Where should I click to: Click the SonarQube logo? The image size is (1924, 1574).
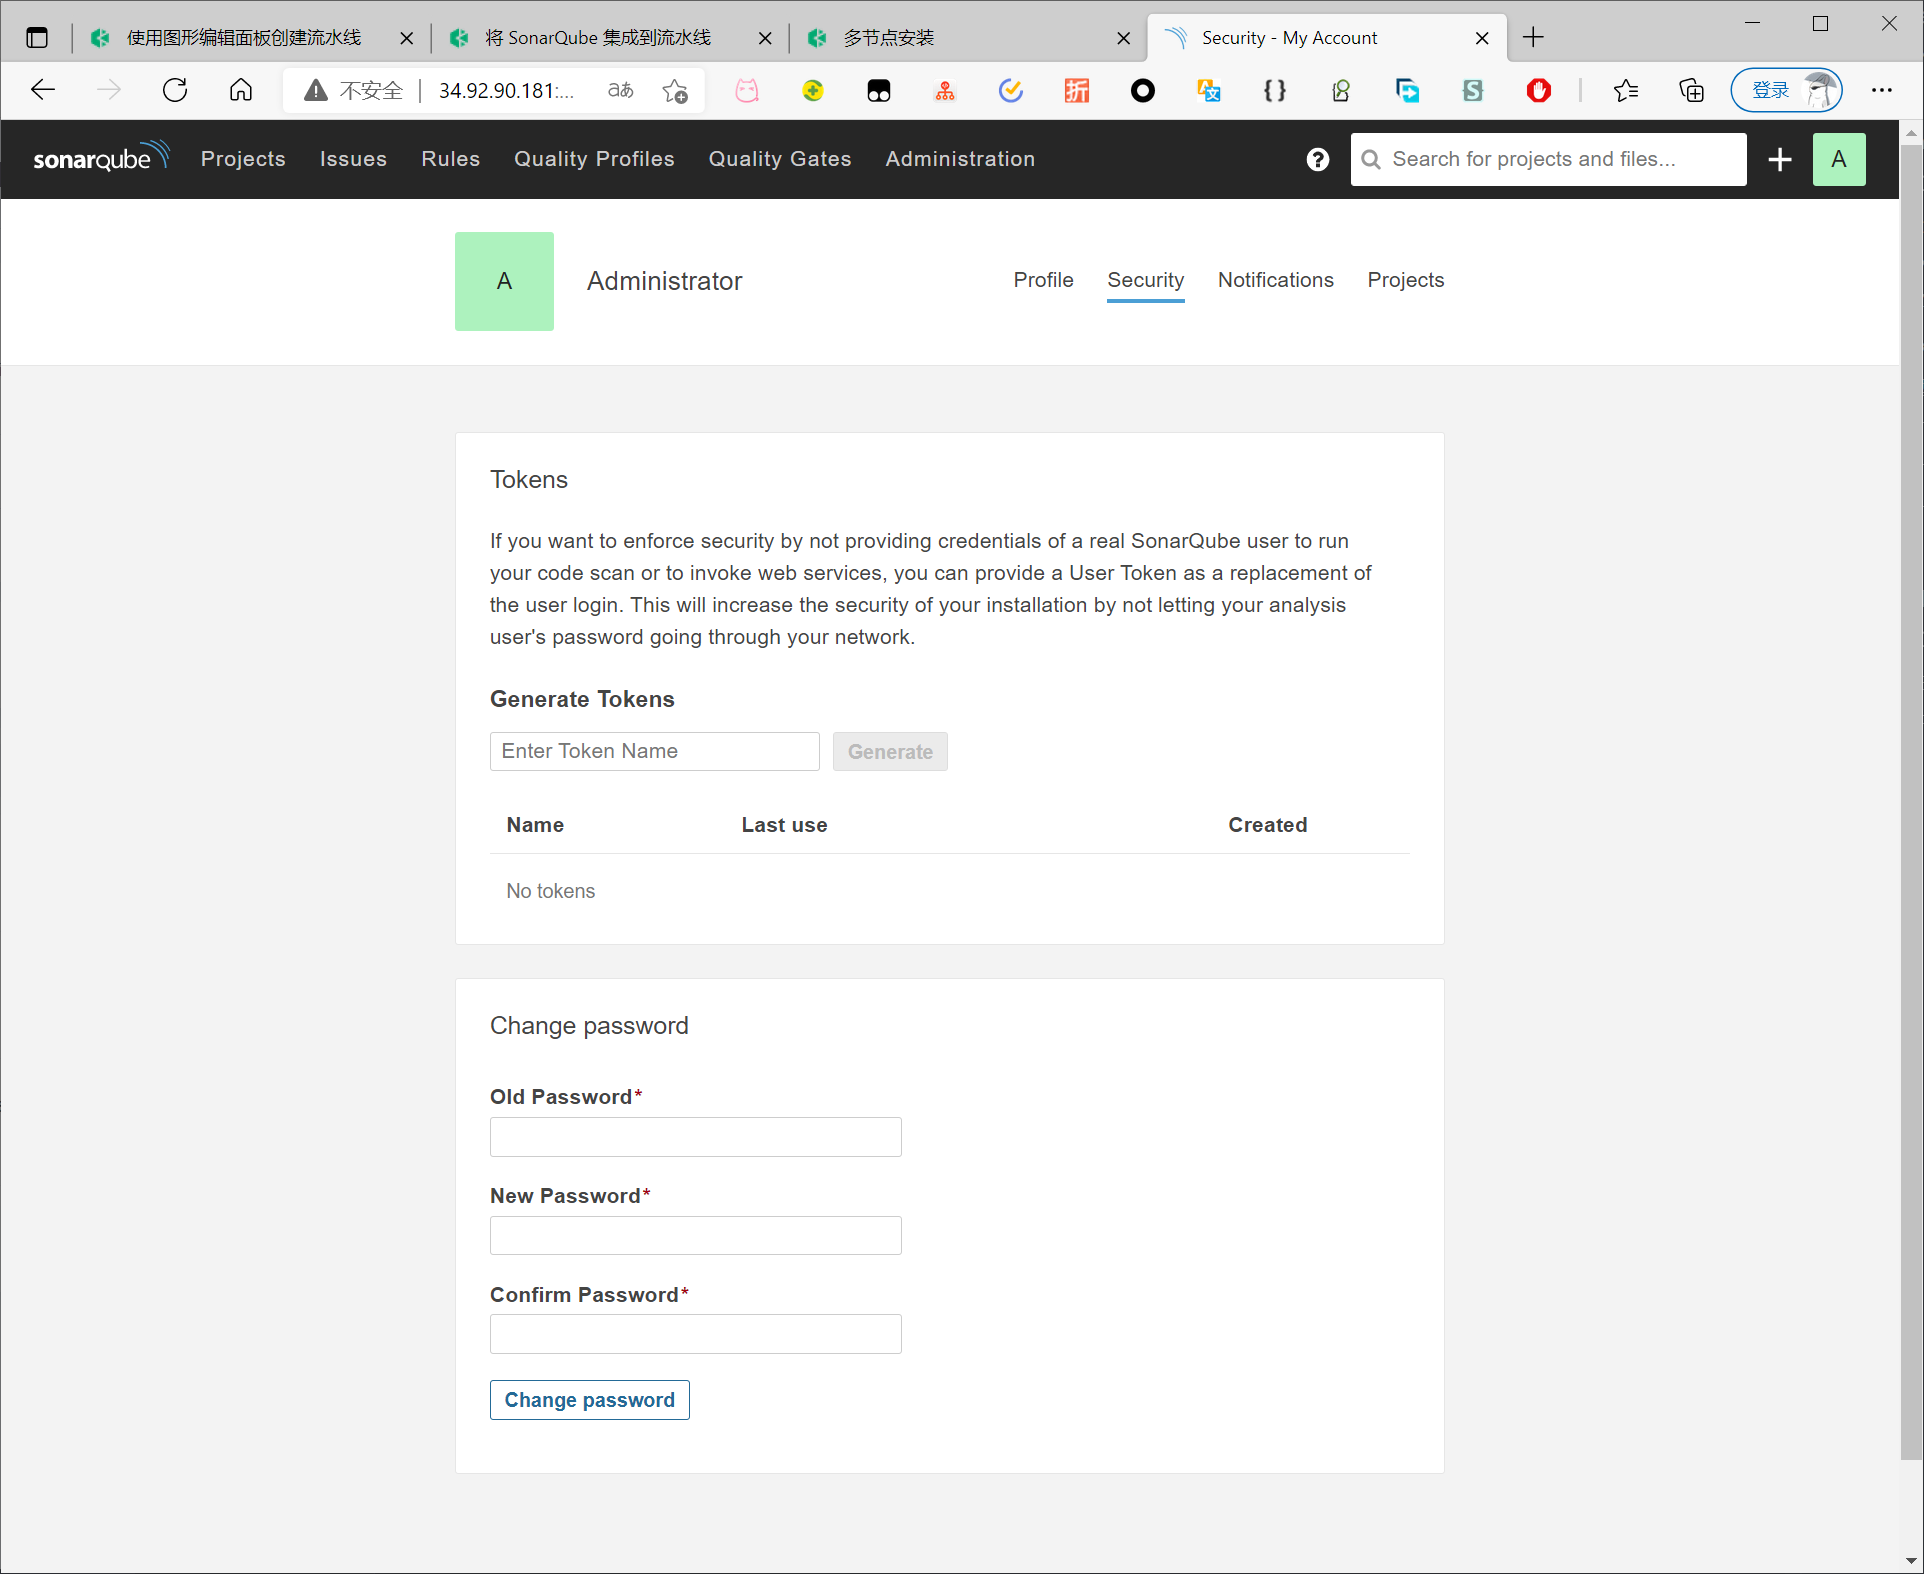[100, 158]
